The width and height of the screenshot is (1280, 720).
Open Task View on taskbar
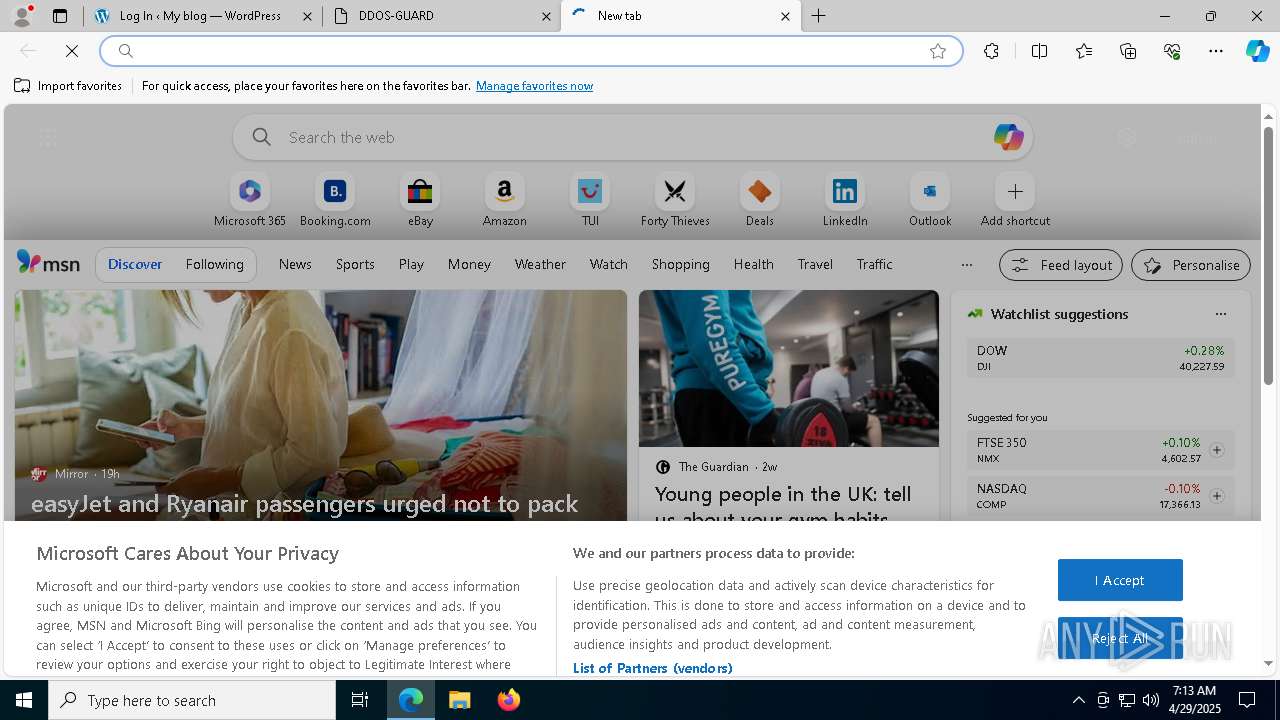pos(360,700)
